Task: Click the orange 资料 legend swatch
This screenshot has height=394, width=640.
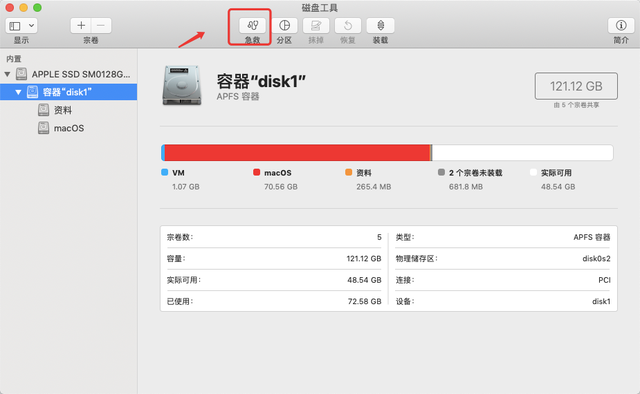Action: pyautogui.click(x=348, y=172)
